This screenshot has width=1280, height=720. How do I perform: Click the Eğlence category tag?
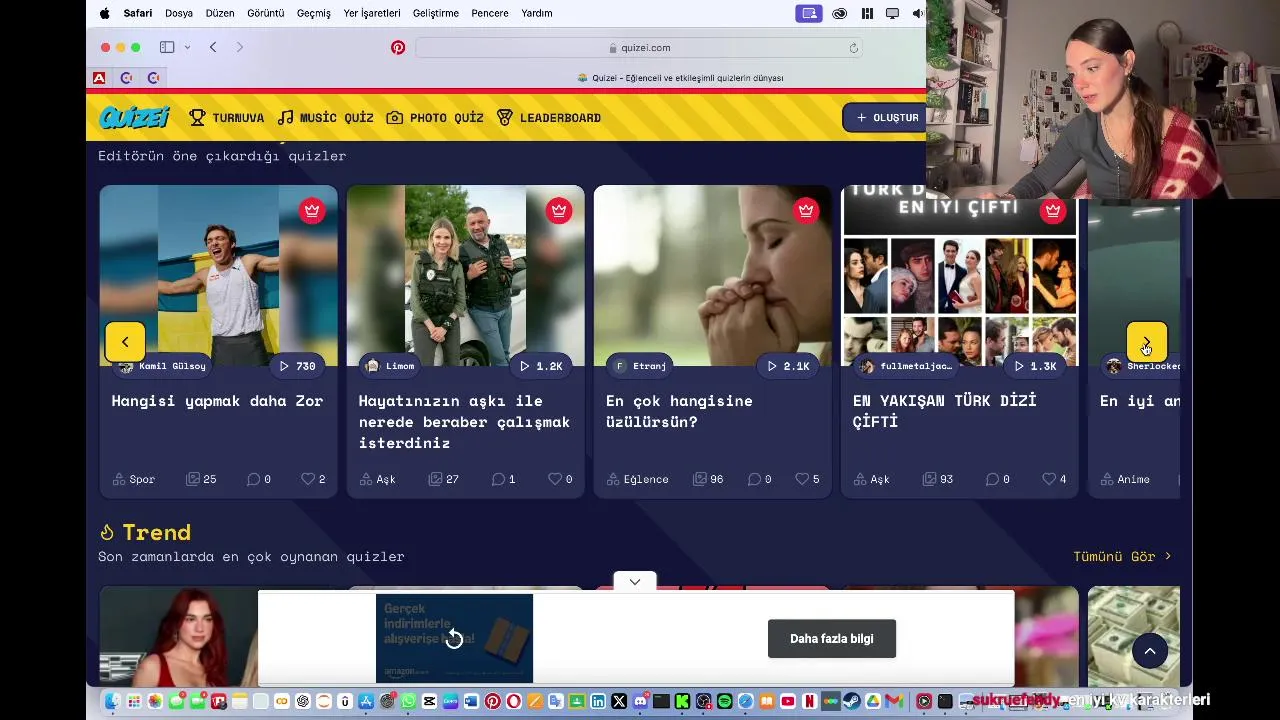(637, 479)
